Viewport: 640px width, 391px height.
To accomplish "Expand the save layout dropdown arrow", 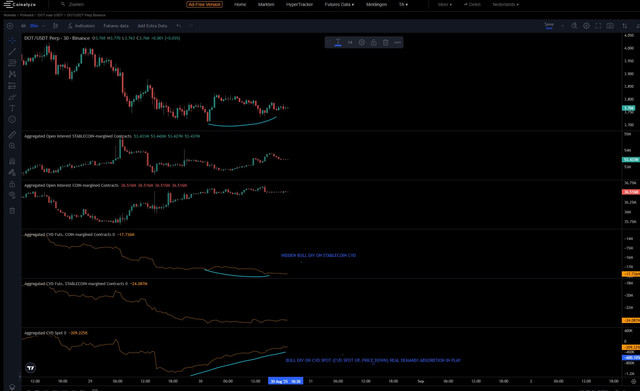I will coord(562,26).
